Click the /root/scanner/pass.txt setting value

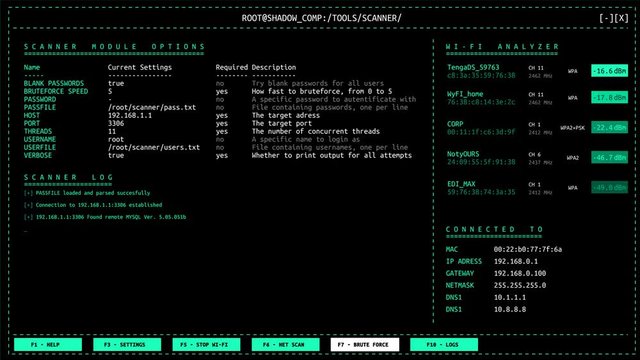152,107
